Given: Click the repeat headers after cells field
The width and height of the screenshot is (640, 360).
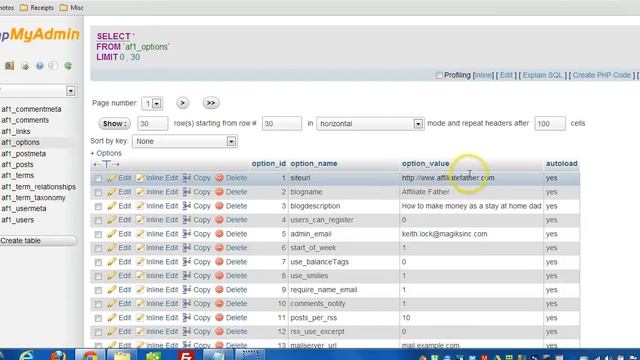Looking at the screenshot, I should coord(550,123).
